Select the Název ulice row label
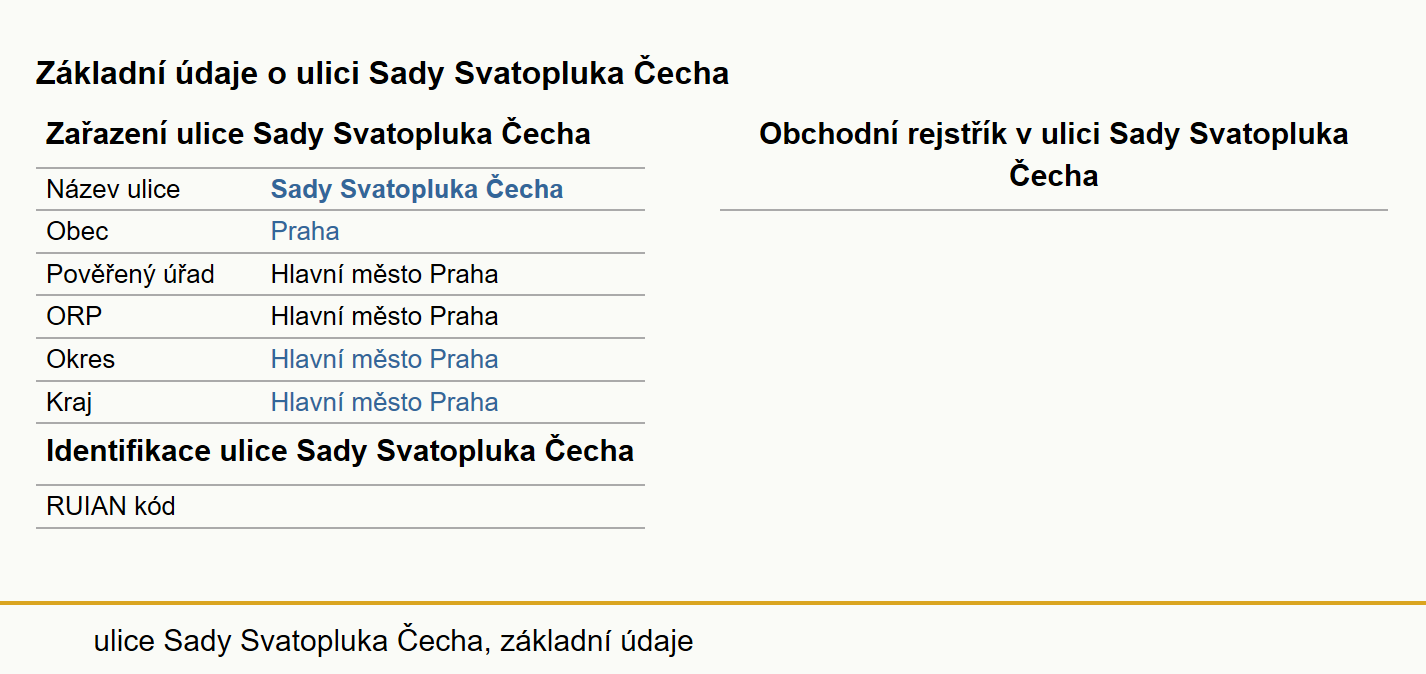The height and width of the screenshot is (674, 1426). (113, 189)
